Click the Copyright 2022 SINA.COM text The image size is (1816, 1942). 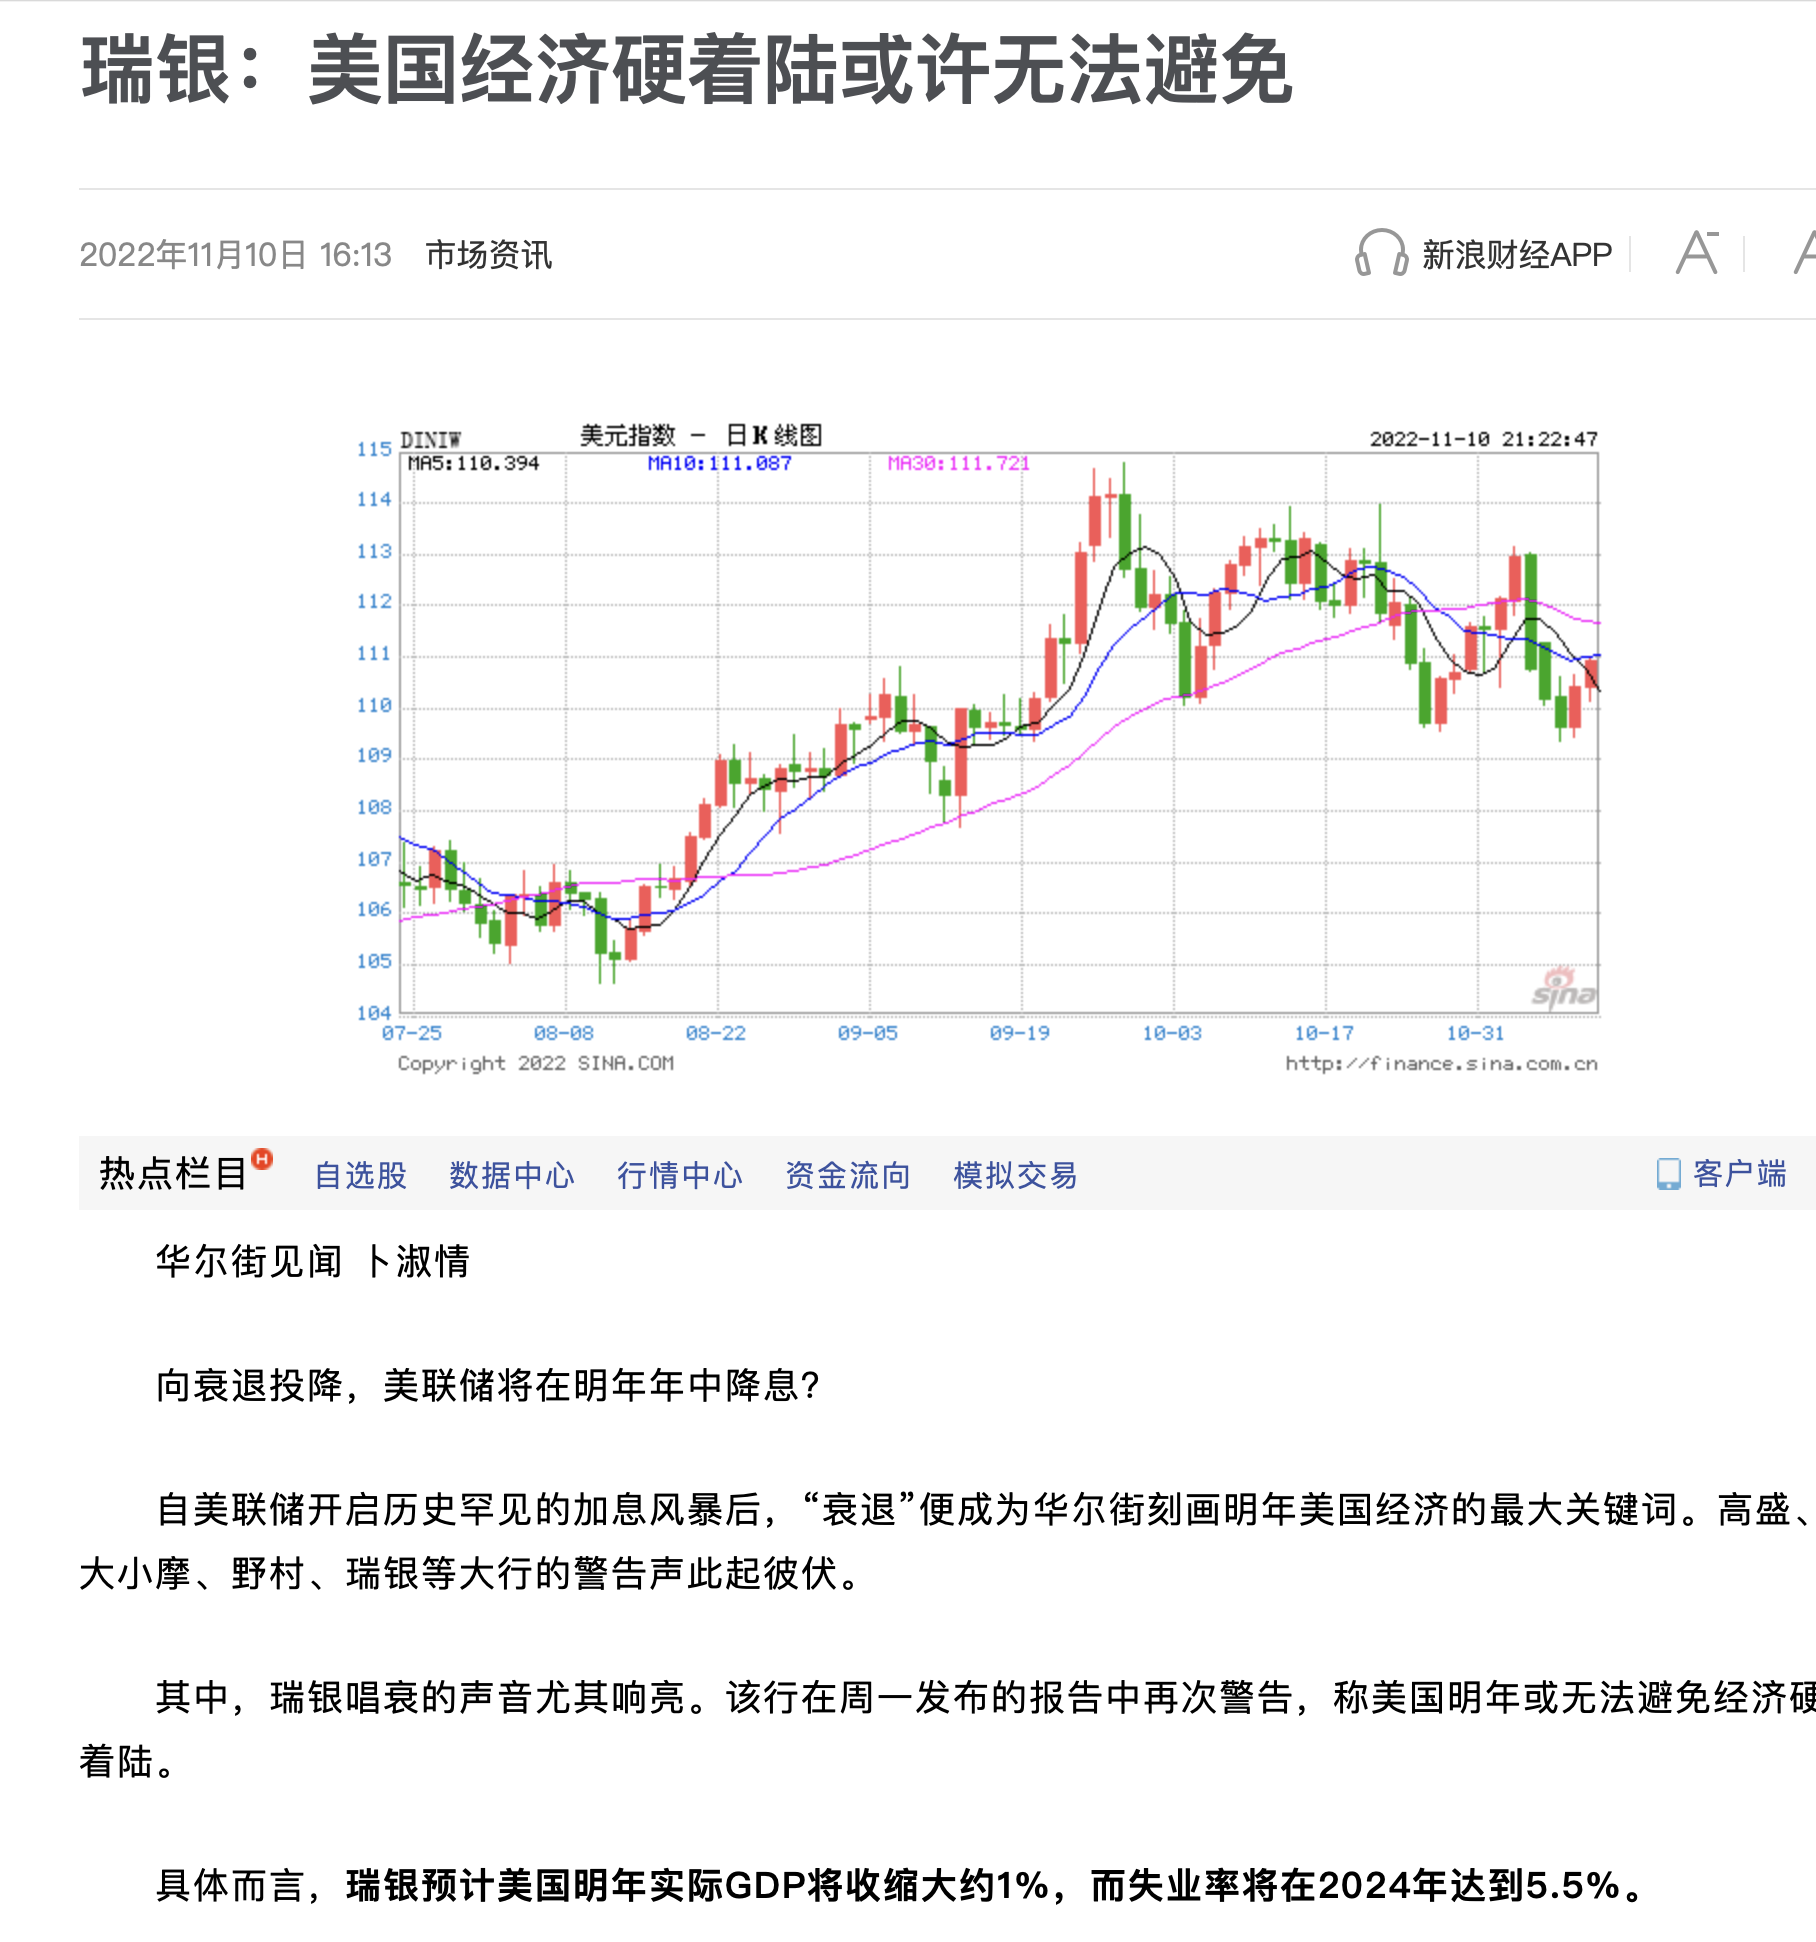536,1063
